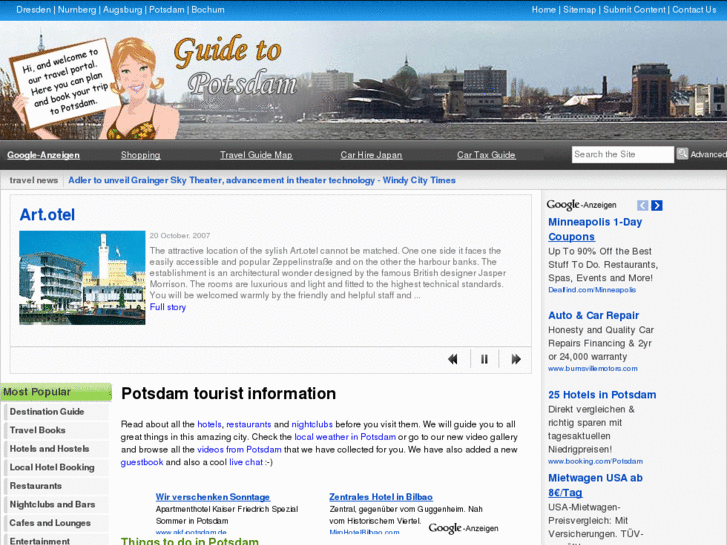Open local weather in Potsdam link
Screen dimensions: 727x545
(345, 436)
